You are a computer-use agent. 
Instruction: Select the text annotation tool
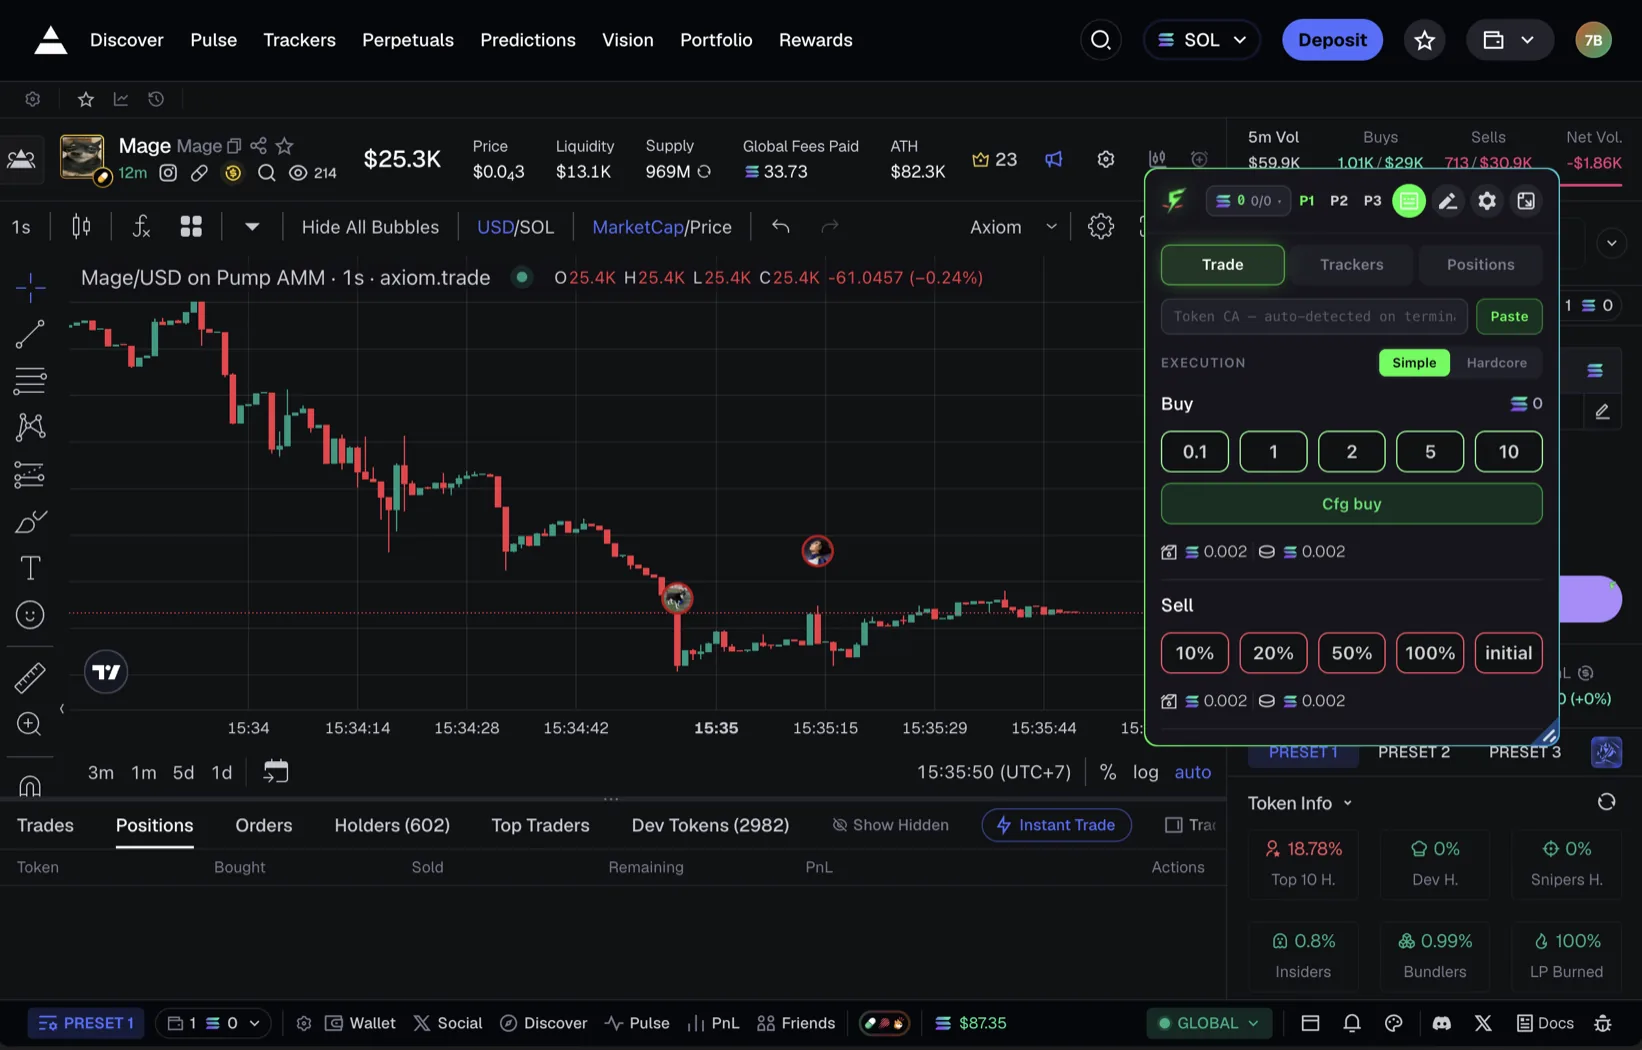coord(30,568)
